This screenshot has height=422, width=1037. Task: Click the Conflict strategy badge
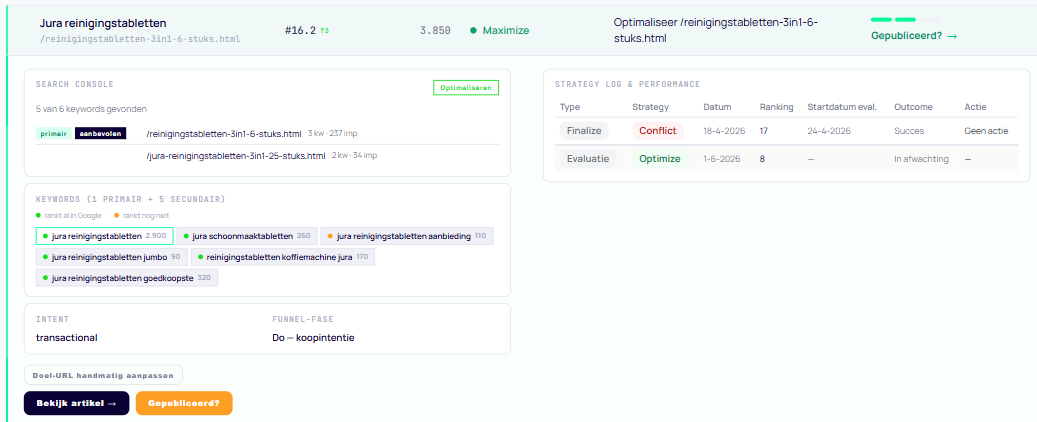pyautogui.click(x=657, y=131)
